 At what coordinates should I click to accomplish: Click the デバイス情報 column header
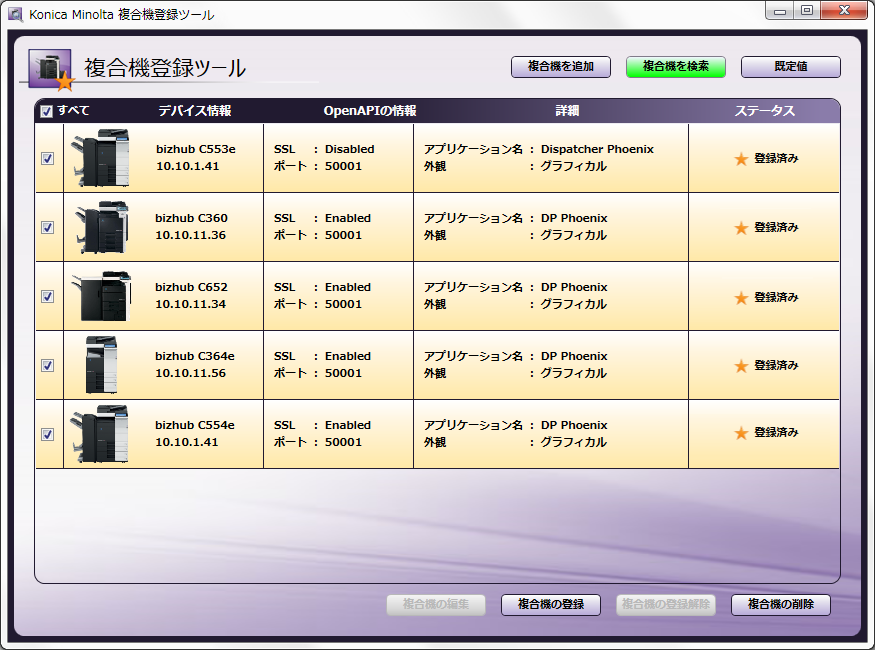click(x=195, y=110)
